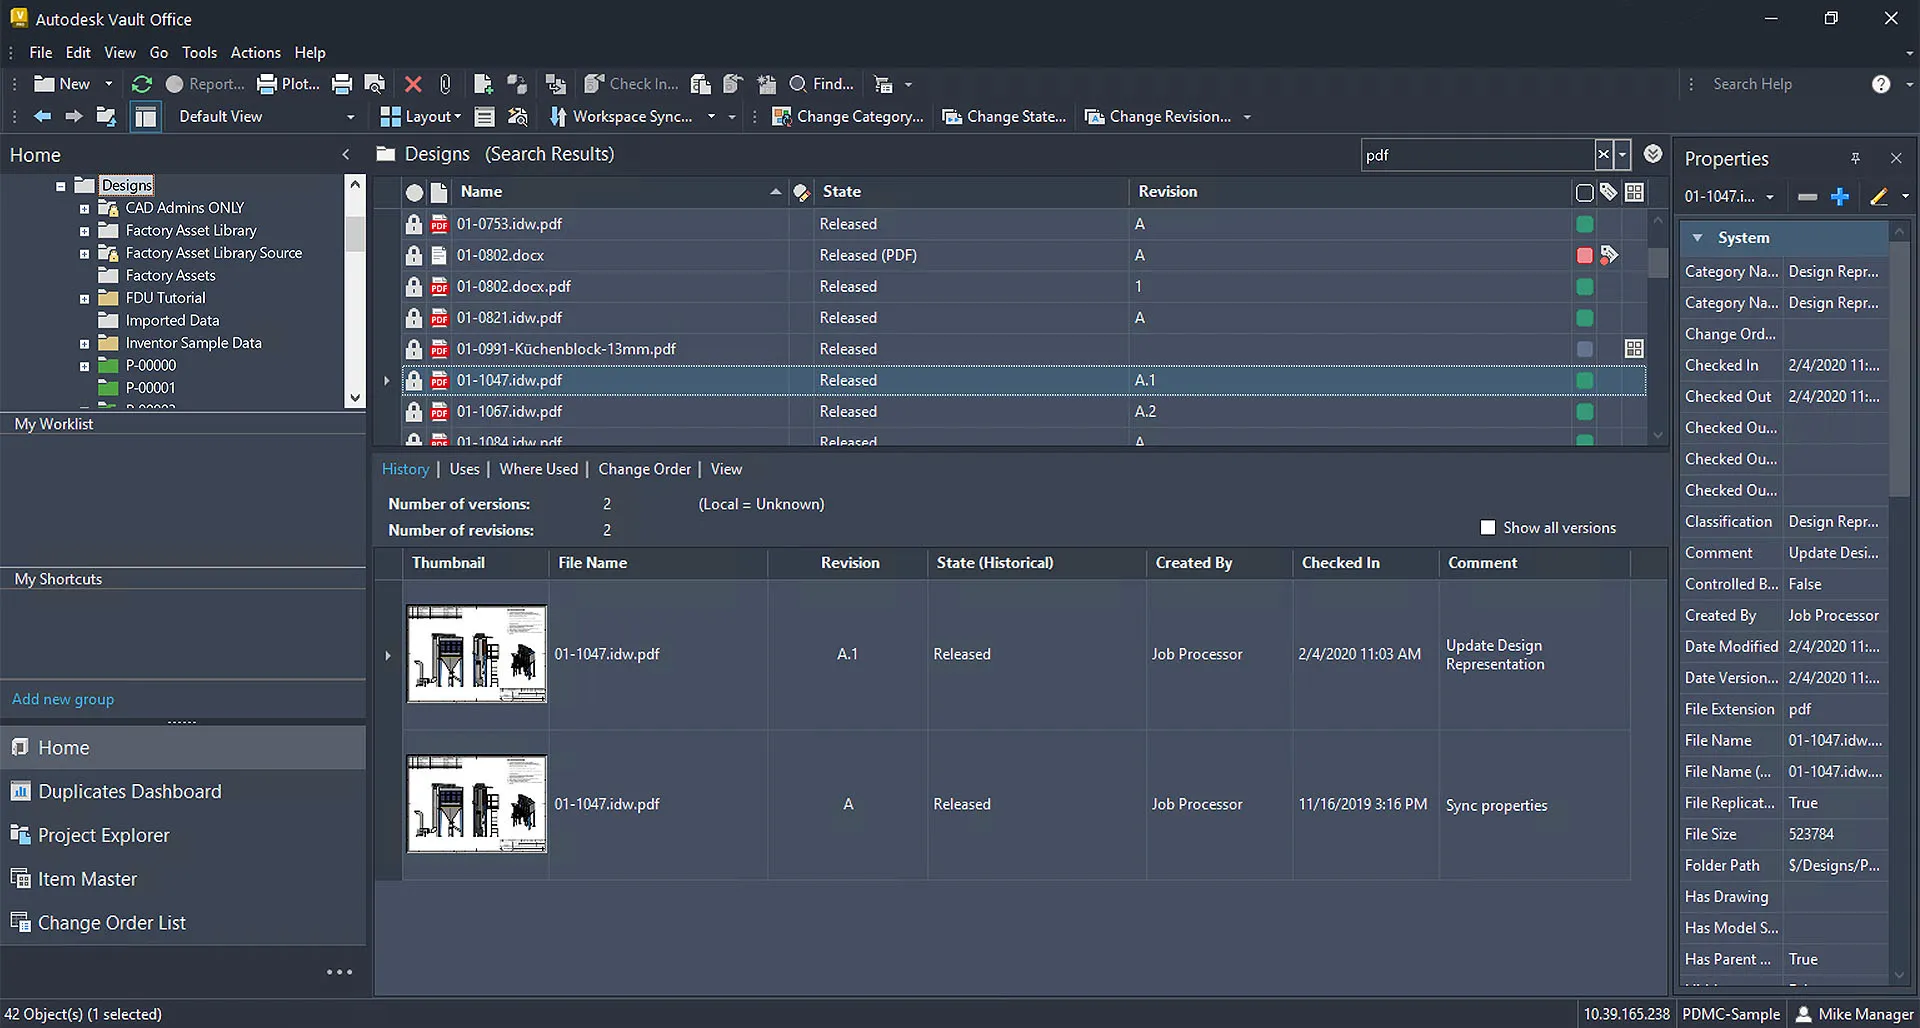This screenshot has width=1920, height=1028.
Task: Click the Change State button
Action: (x=1004, y=117)
